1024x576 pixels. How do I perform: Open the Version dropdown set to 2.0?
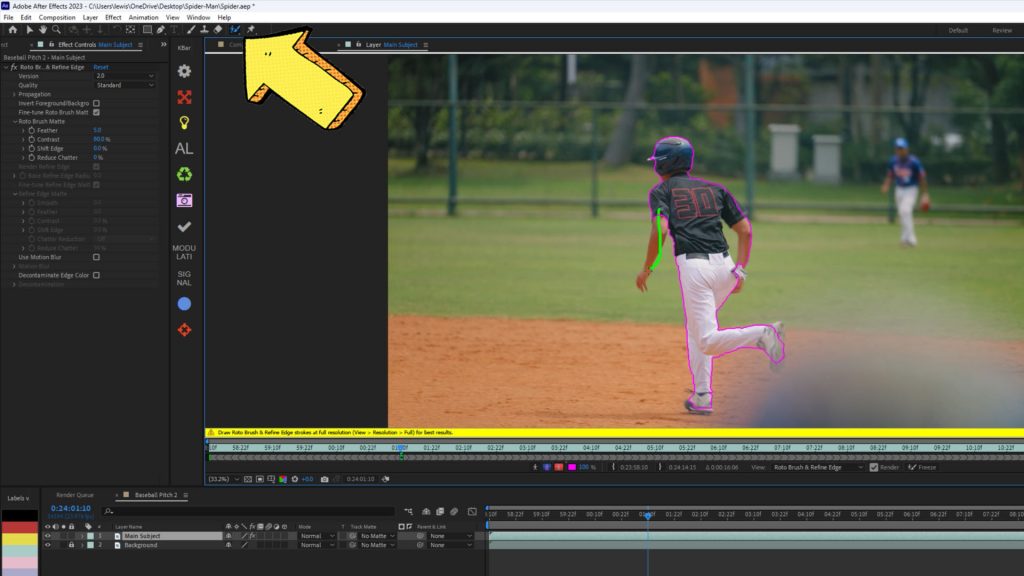coord(125,76)
